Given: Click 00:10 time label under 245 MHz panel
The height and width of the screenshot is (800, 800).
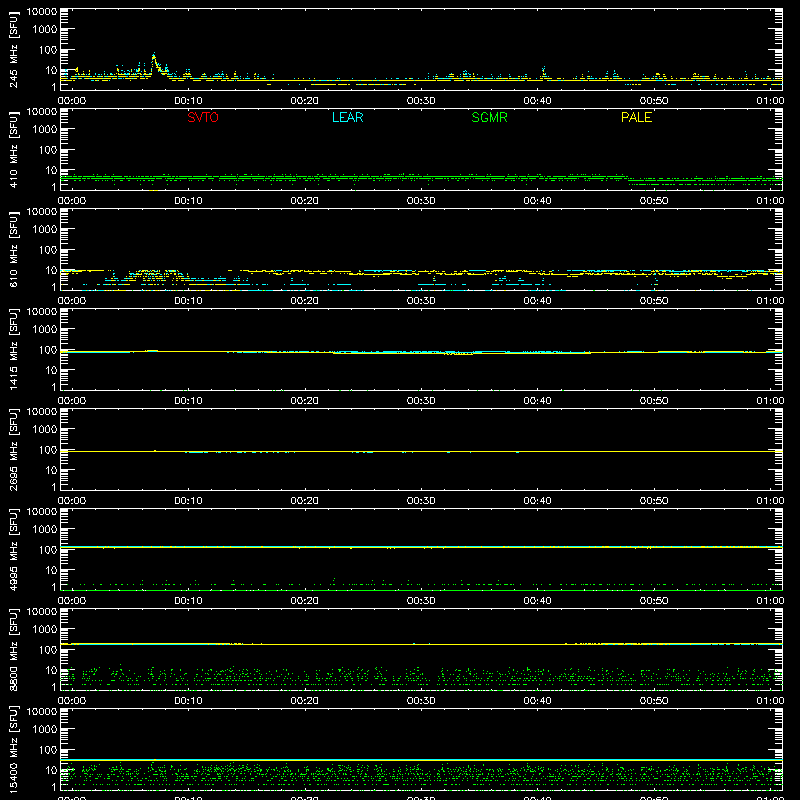Looking at the screenshot, I should (x=188, y=101).
